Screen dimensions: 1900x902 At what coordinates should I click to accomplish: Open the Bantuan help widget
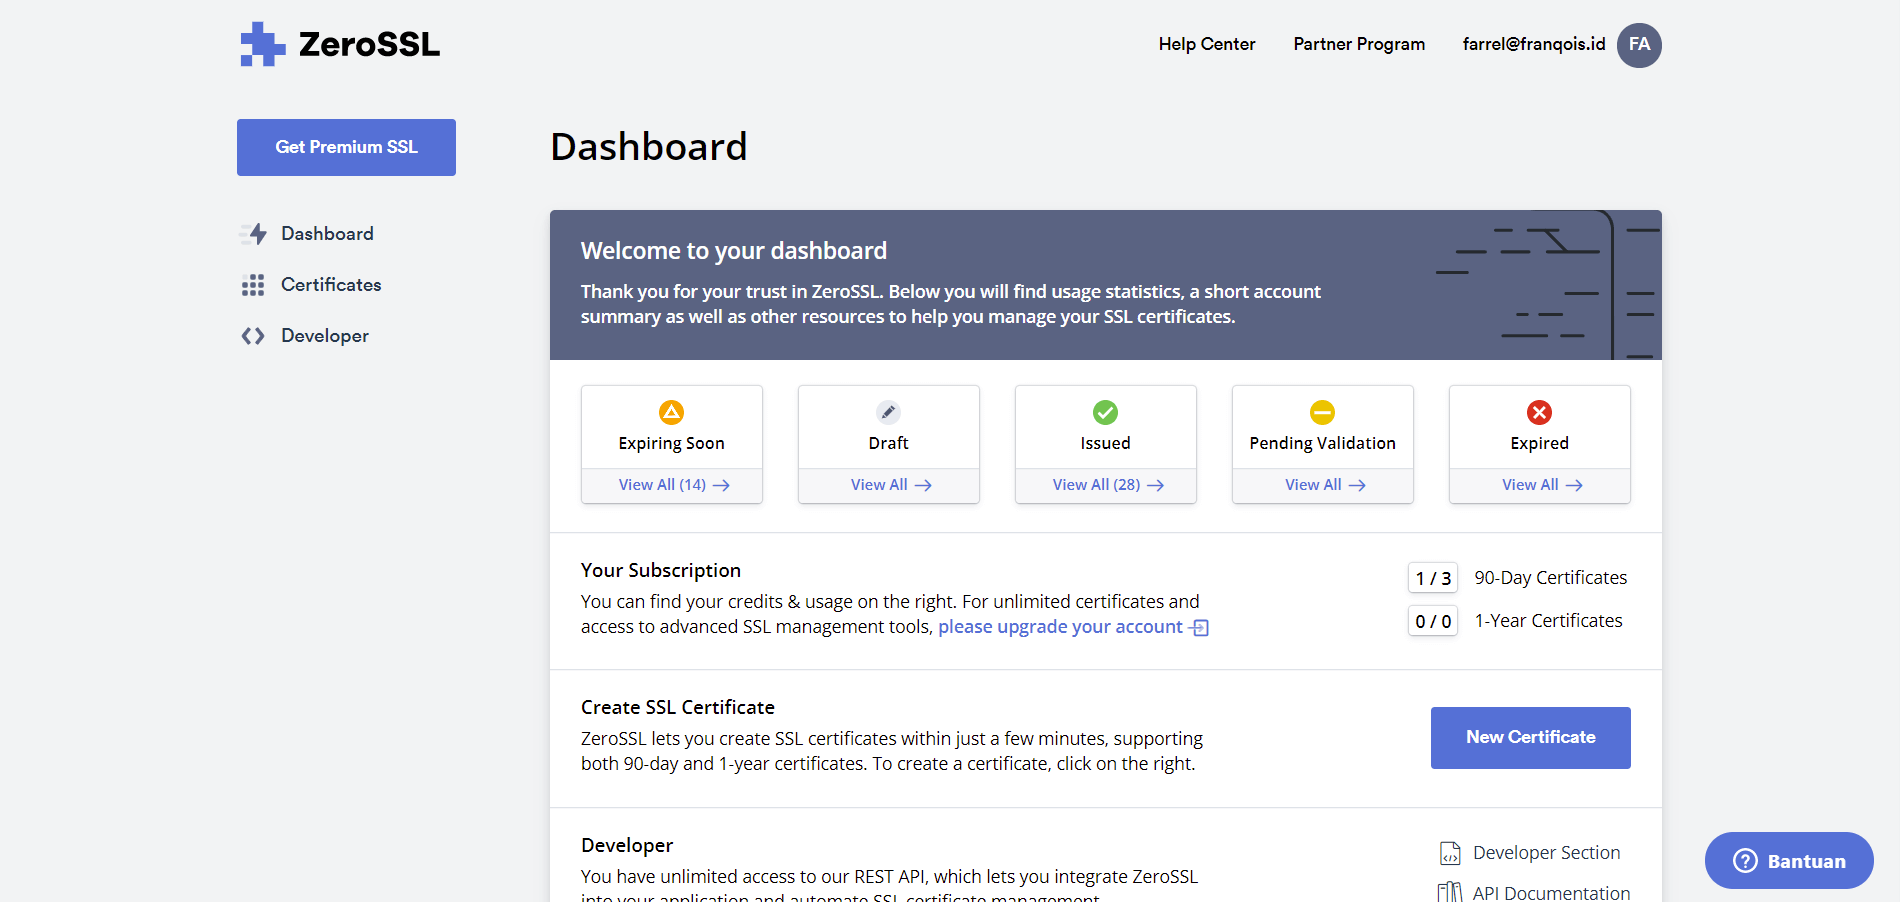[x=1789, y=861]
